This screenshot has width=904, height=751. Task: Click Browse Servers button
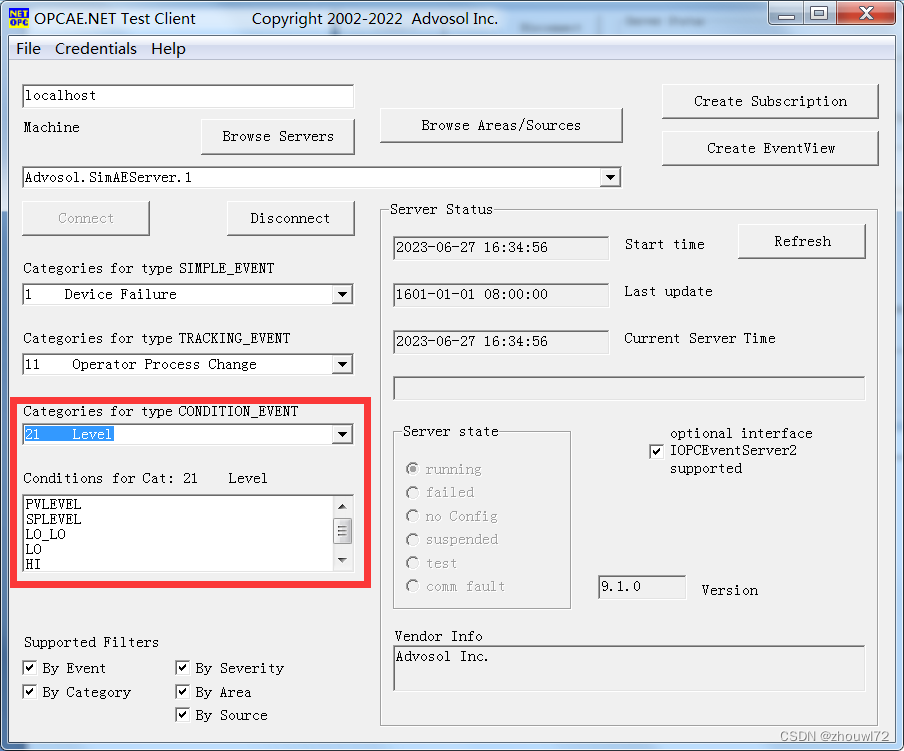[278, 137]
